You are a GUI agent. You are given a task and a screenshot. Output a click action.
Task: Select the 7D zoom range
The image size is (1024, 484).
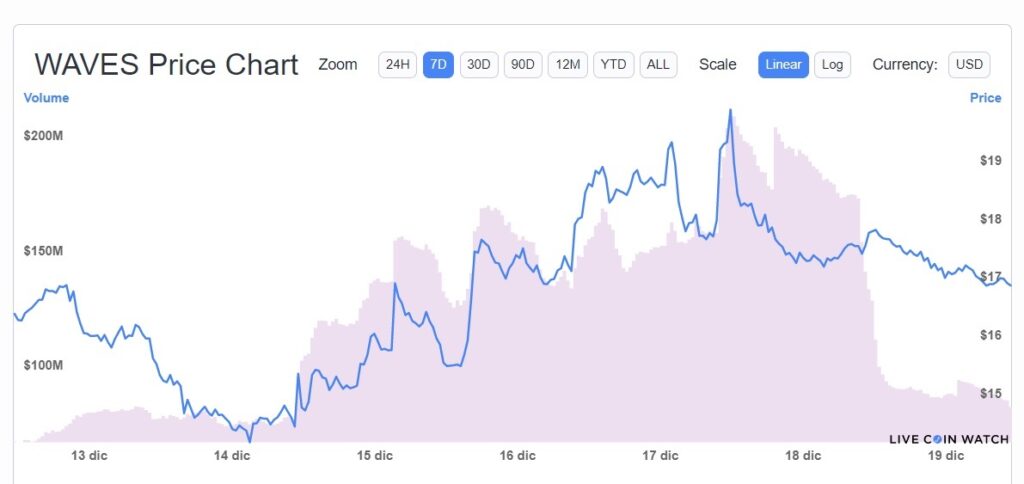click(x=438, y=65)
